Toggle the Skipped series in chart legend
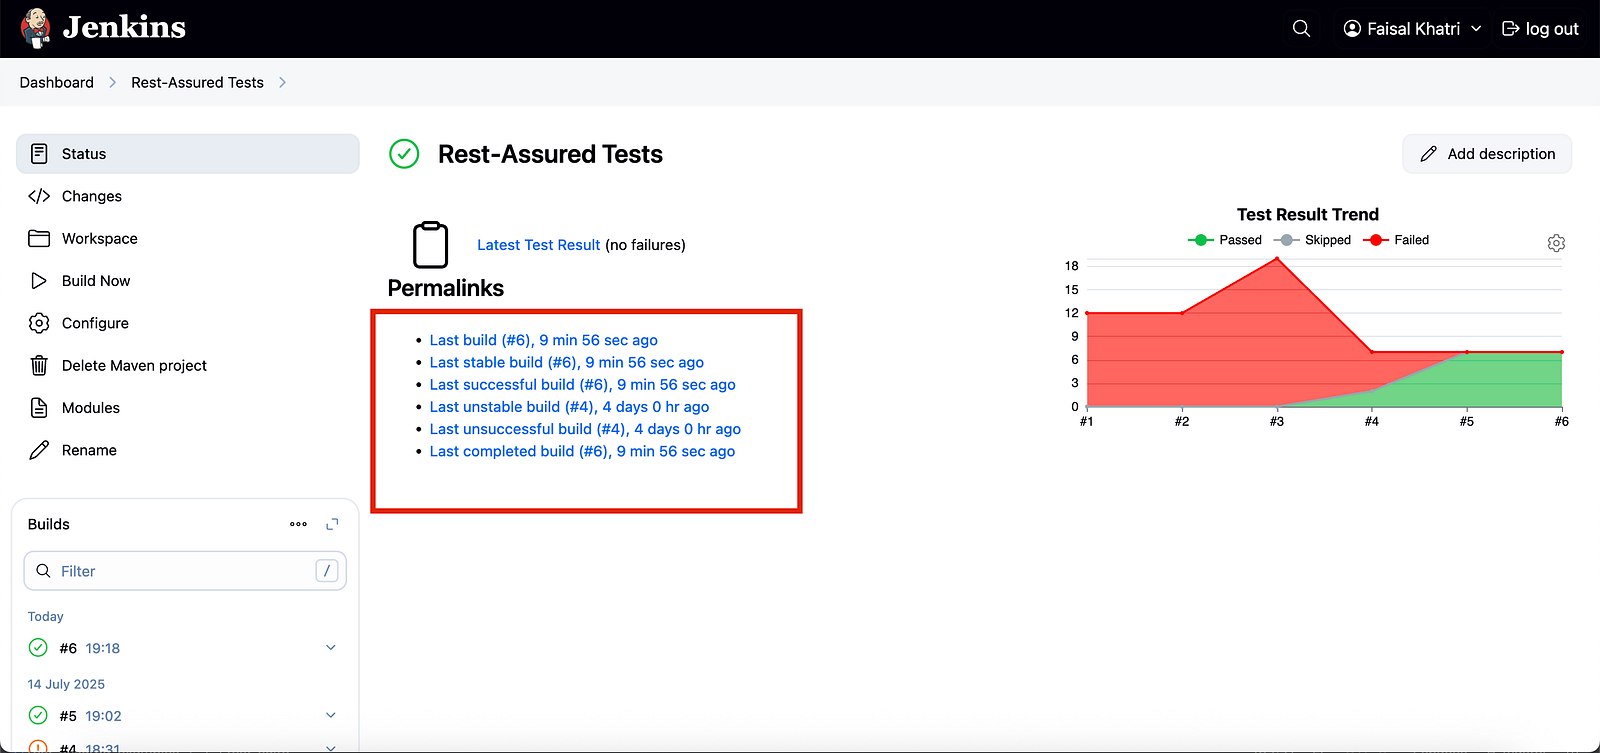Viewport: 1600px width, 753px height. tap(1312, 240)
